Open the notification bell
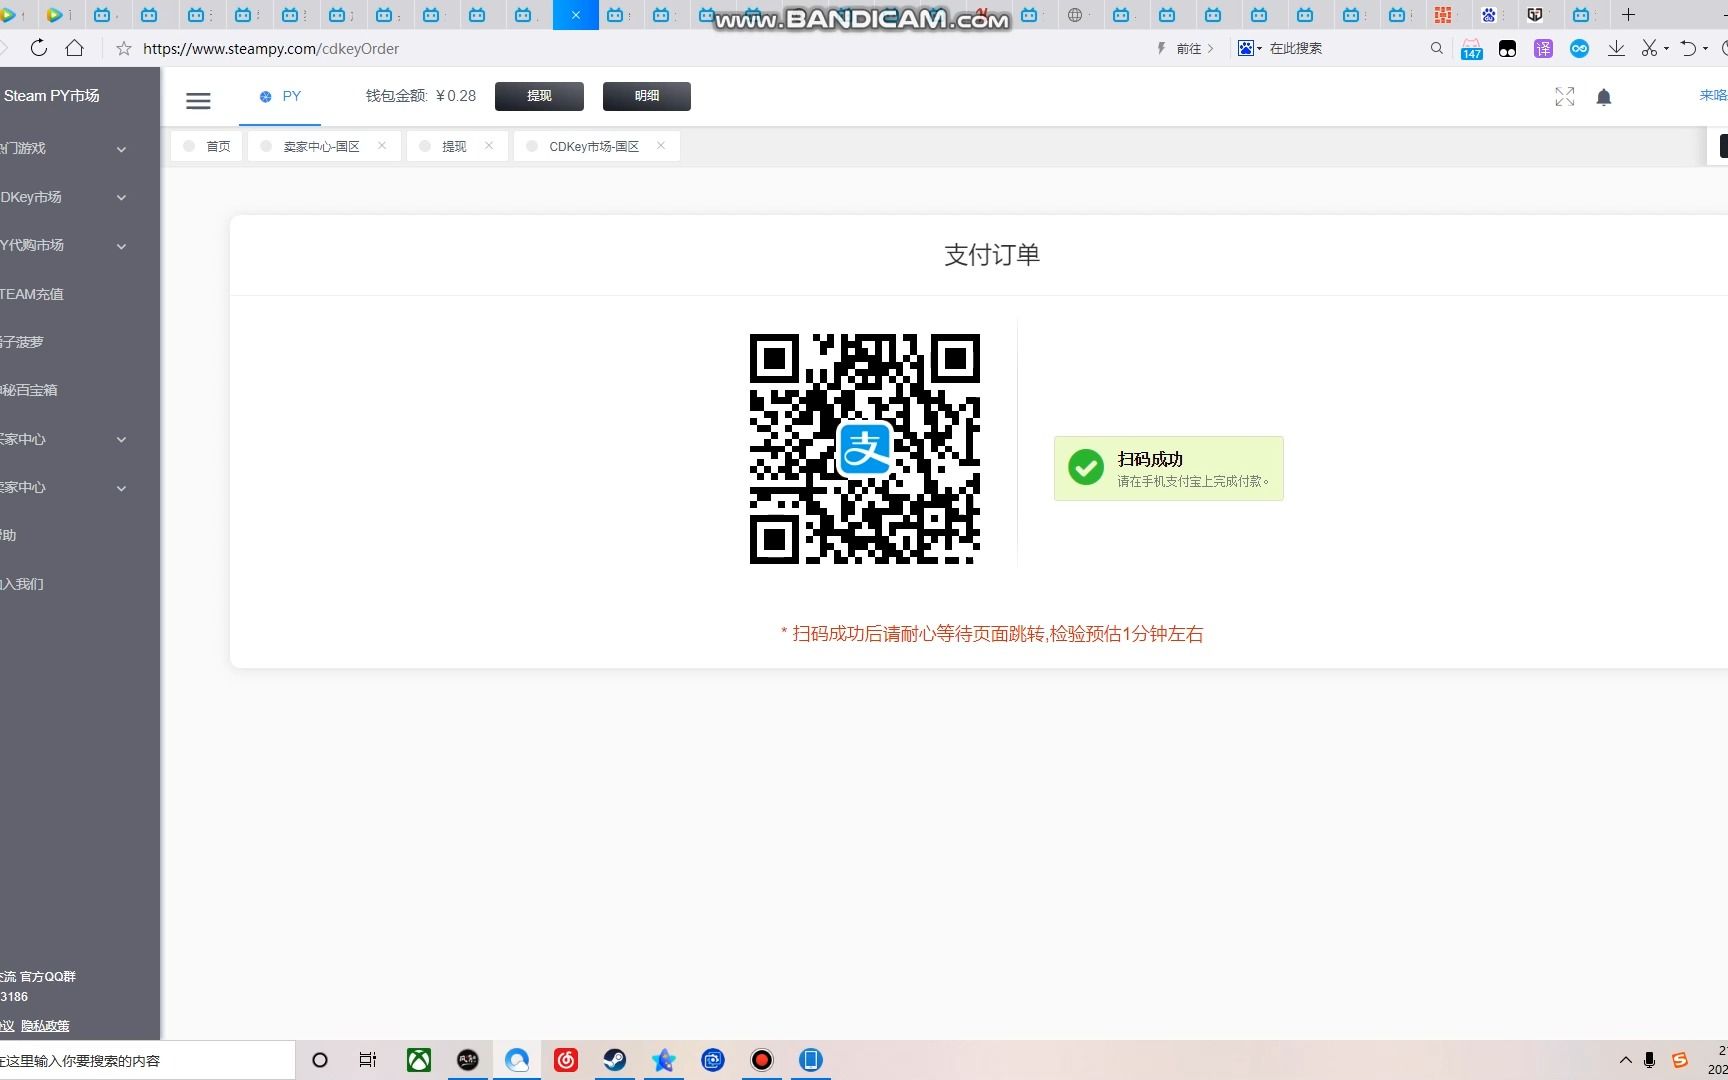Viewport: 1728px width, 1080px height. tap(1603, 97)
